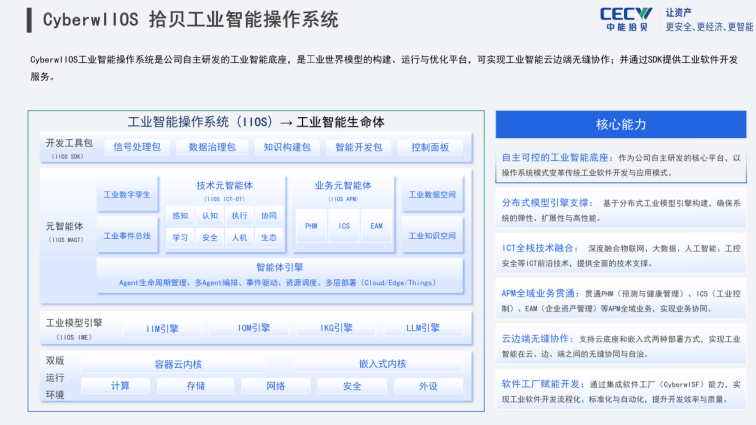Select the 知识构建包 module
Viewport: 756px width, 425px height.
tap(287, 147)
